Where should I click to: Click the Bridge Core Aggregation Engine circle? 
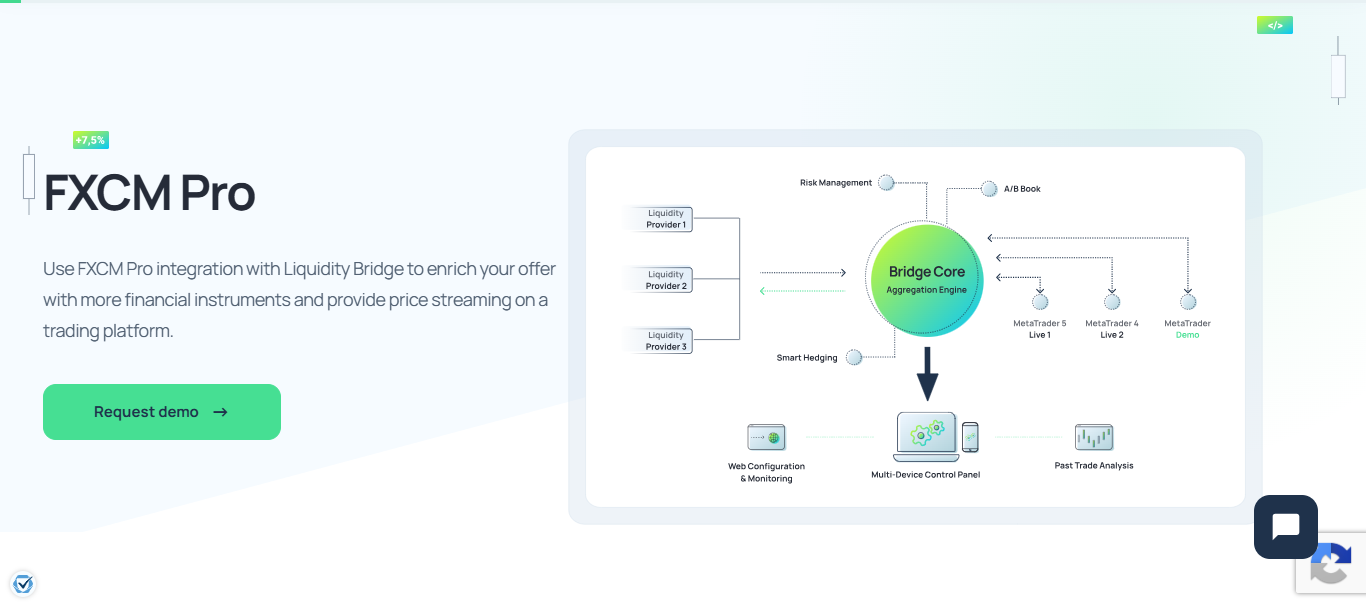927,279
